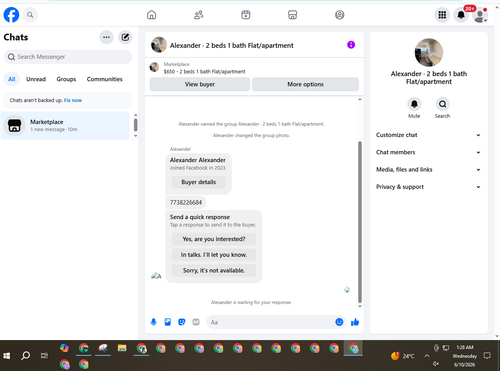Send quick response Yes, are you interested?
The height and width of the screenshot is (371, 500).
[x=214, y=239]
